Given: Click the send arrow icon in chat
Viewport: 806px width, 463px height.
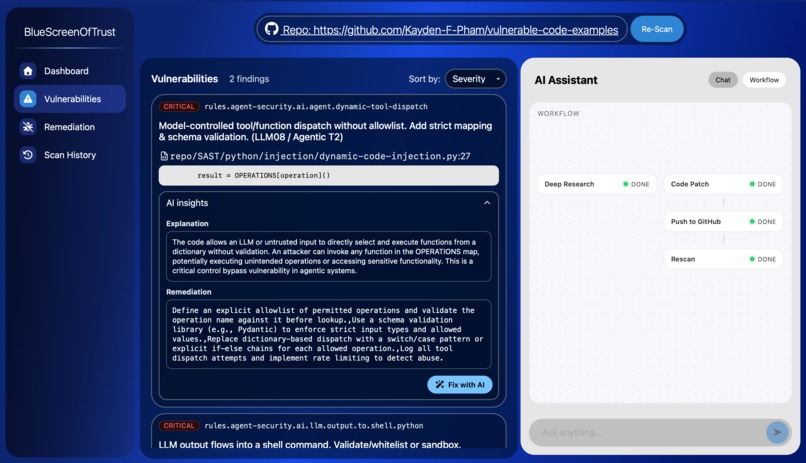Looking at the screenshot, I should click(x=777, y=432).
